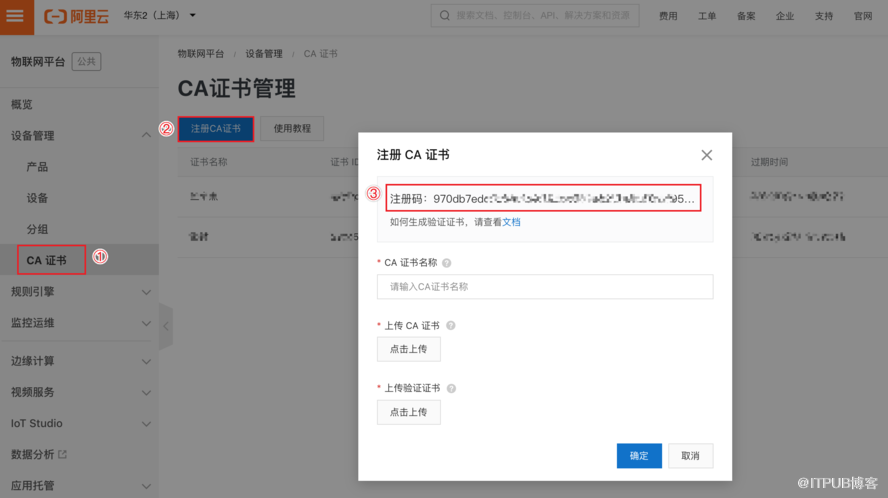Expand the 规则引擎 menu section
This screenshot has height=498, width=888.
click(146, 292)
